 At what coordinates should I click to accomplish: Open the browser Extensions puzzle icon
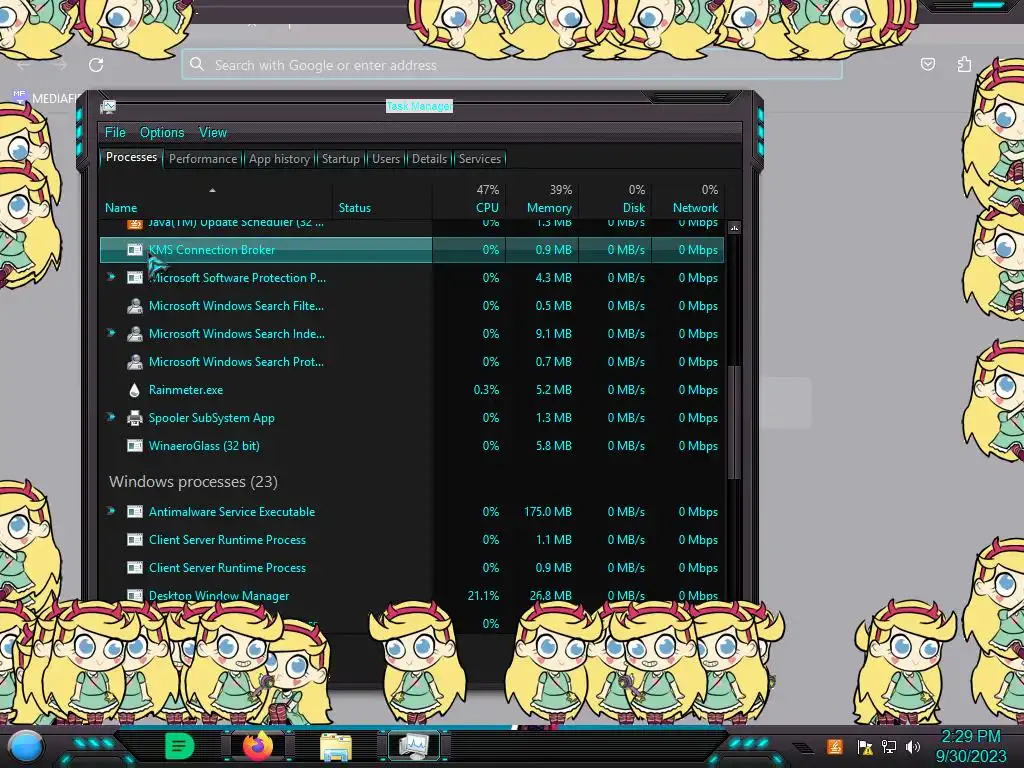click(x=964, y=64)
